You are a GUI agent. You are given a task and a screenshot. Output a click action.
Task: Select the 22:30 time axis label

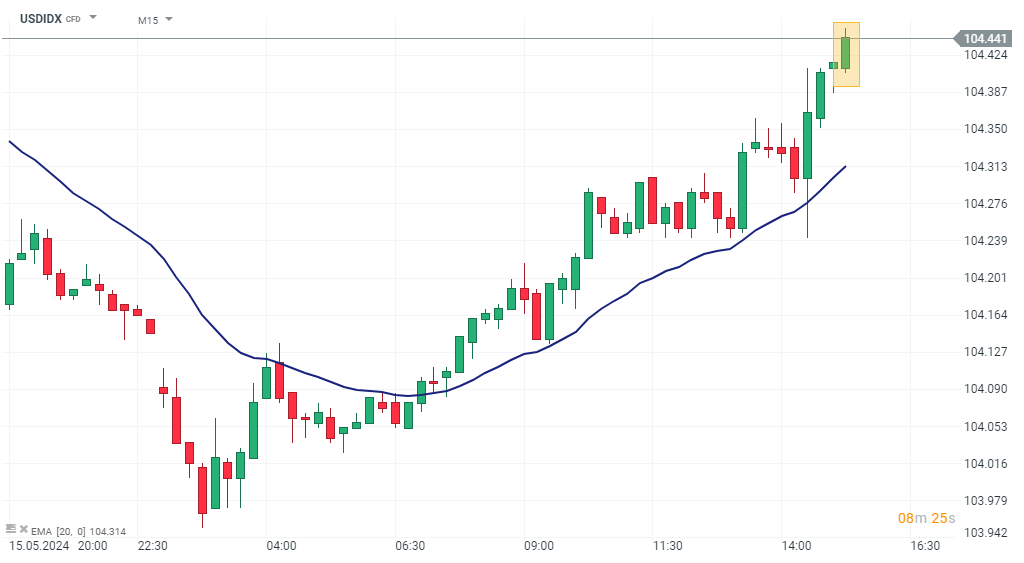[153, 546]
